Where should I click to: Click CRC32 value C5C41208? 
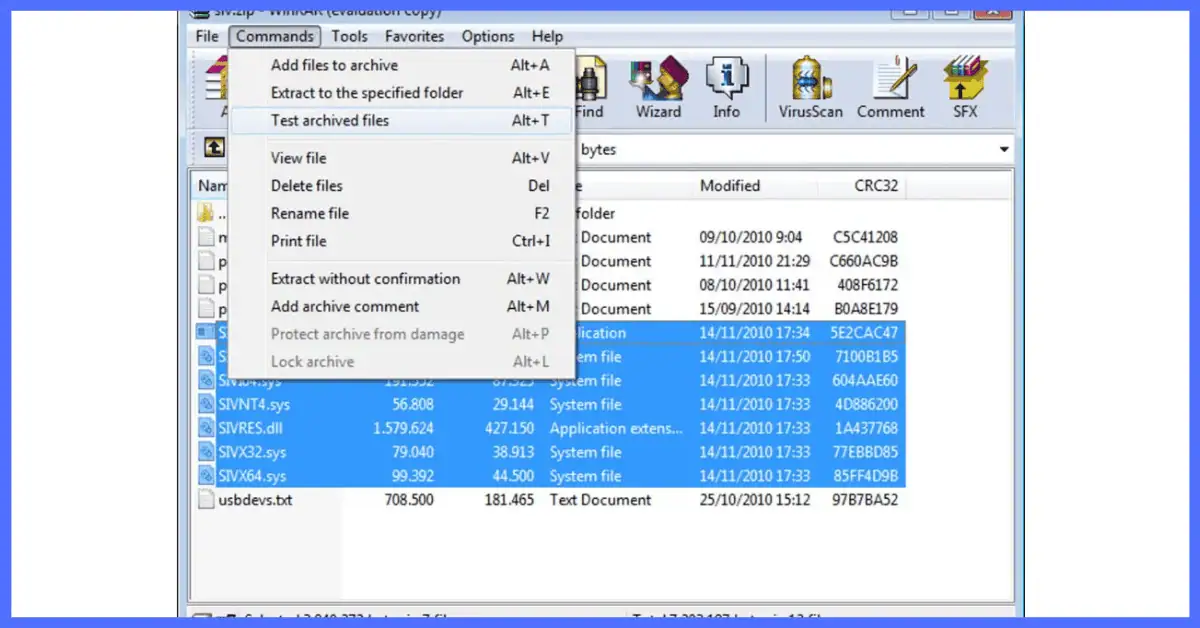tap(866, 238)
